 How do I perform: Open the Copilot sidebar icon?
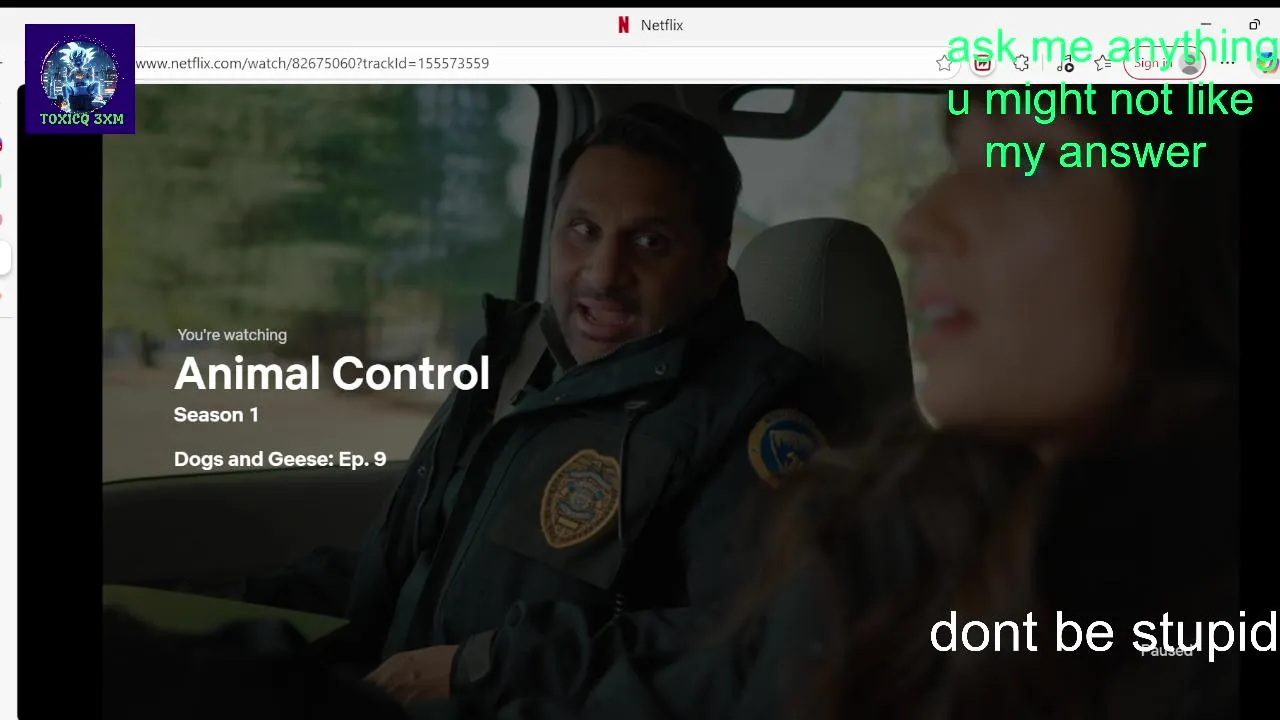[1267, 63]
